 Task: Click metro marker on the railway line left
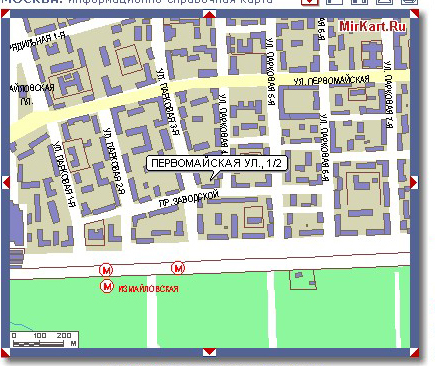[106, 270]
